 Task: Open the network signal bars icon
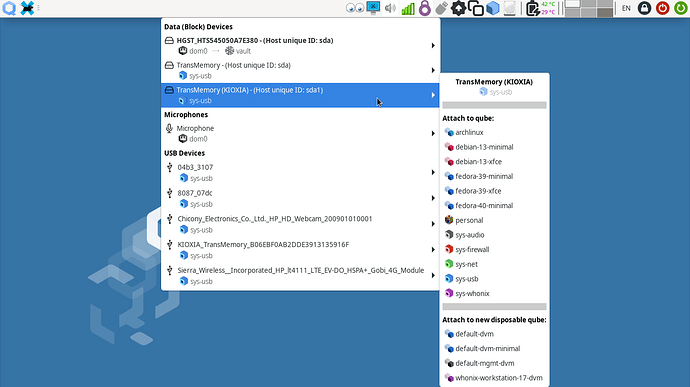[x=408, y=8]
